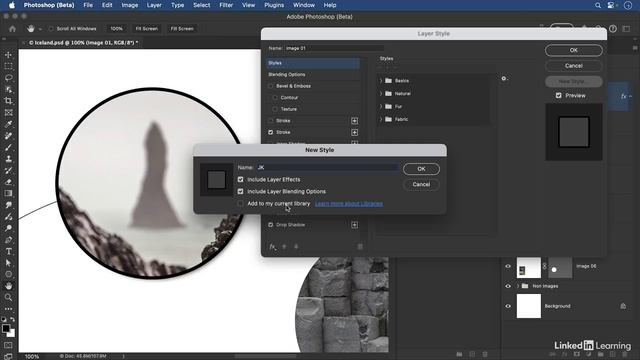The image size is (640, 360).
Task: Open the File menu
Action: point(88,5)
